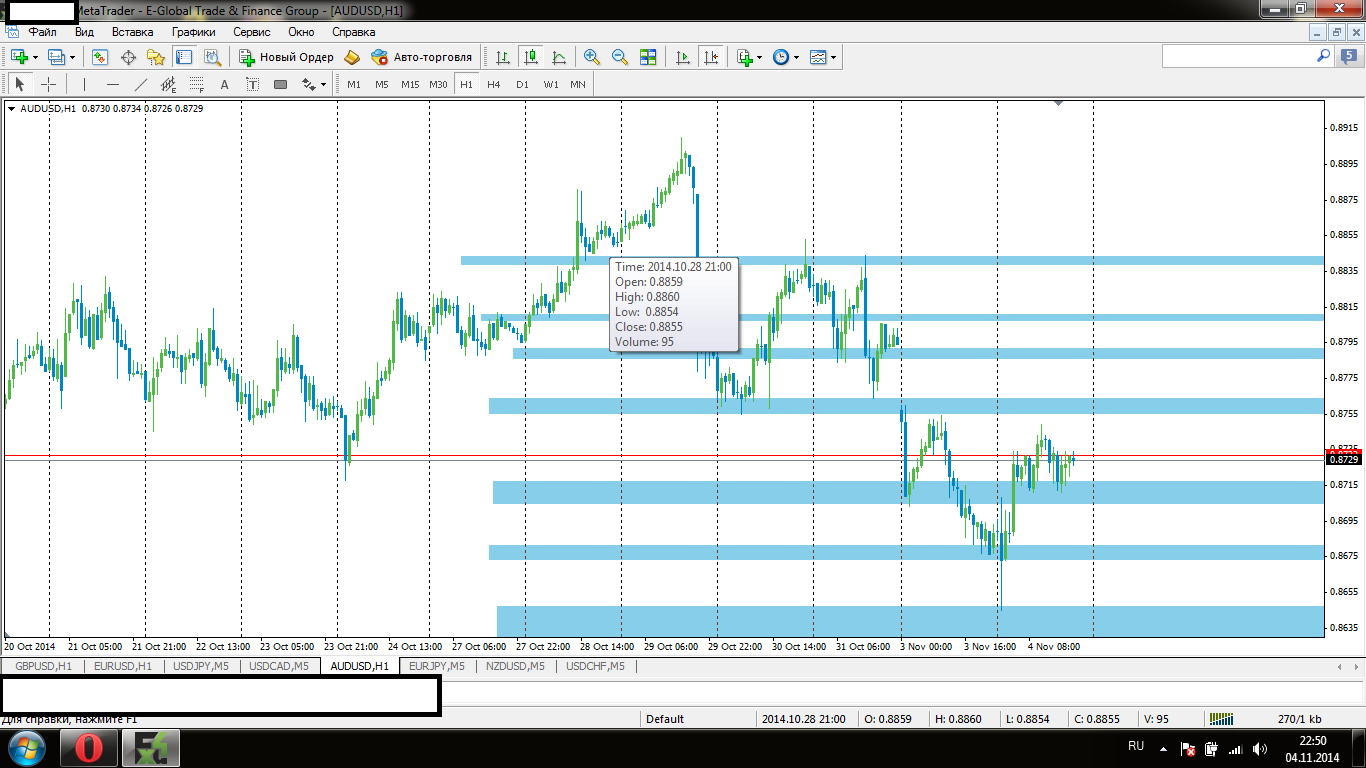1366x768 pixels.
Task: Open the Сервис menu
Action: (x=252, y=32)
